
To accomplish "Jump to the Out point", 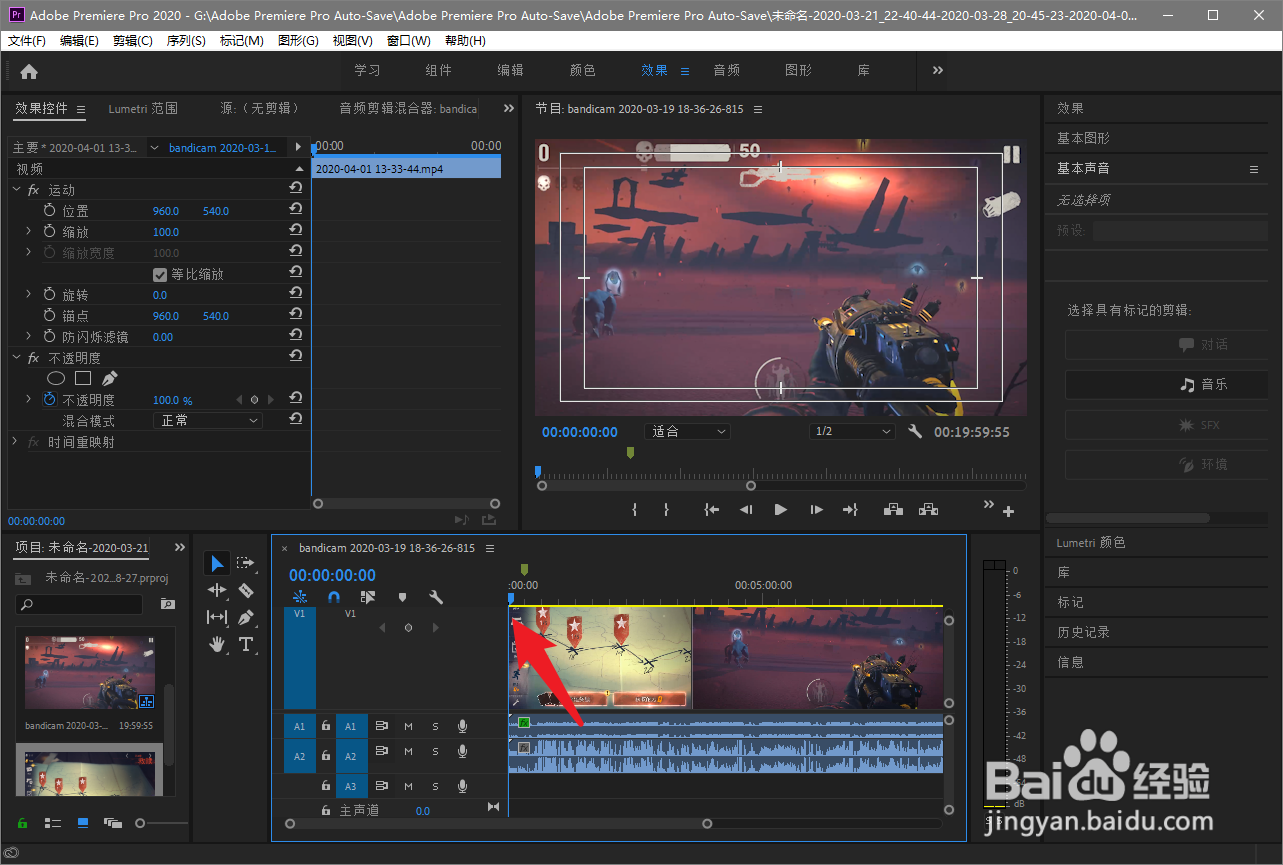I will (850, 509).
